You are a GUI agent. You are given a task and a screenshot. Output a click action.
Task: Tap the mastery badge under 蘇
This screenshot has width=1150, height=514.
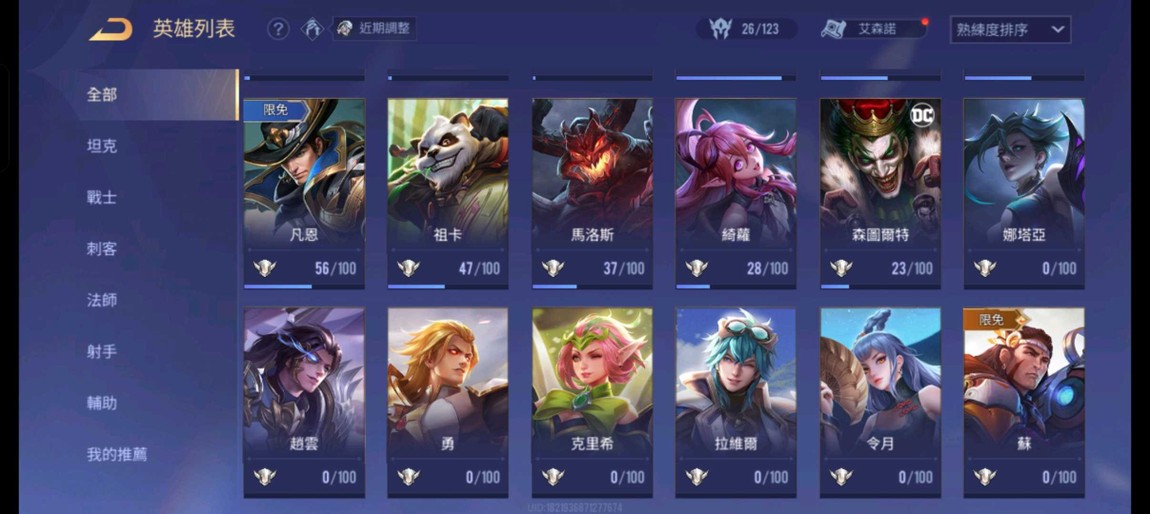point(984,477)
